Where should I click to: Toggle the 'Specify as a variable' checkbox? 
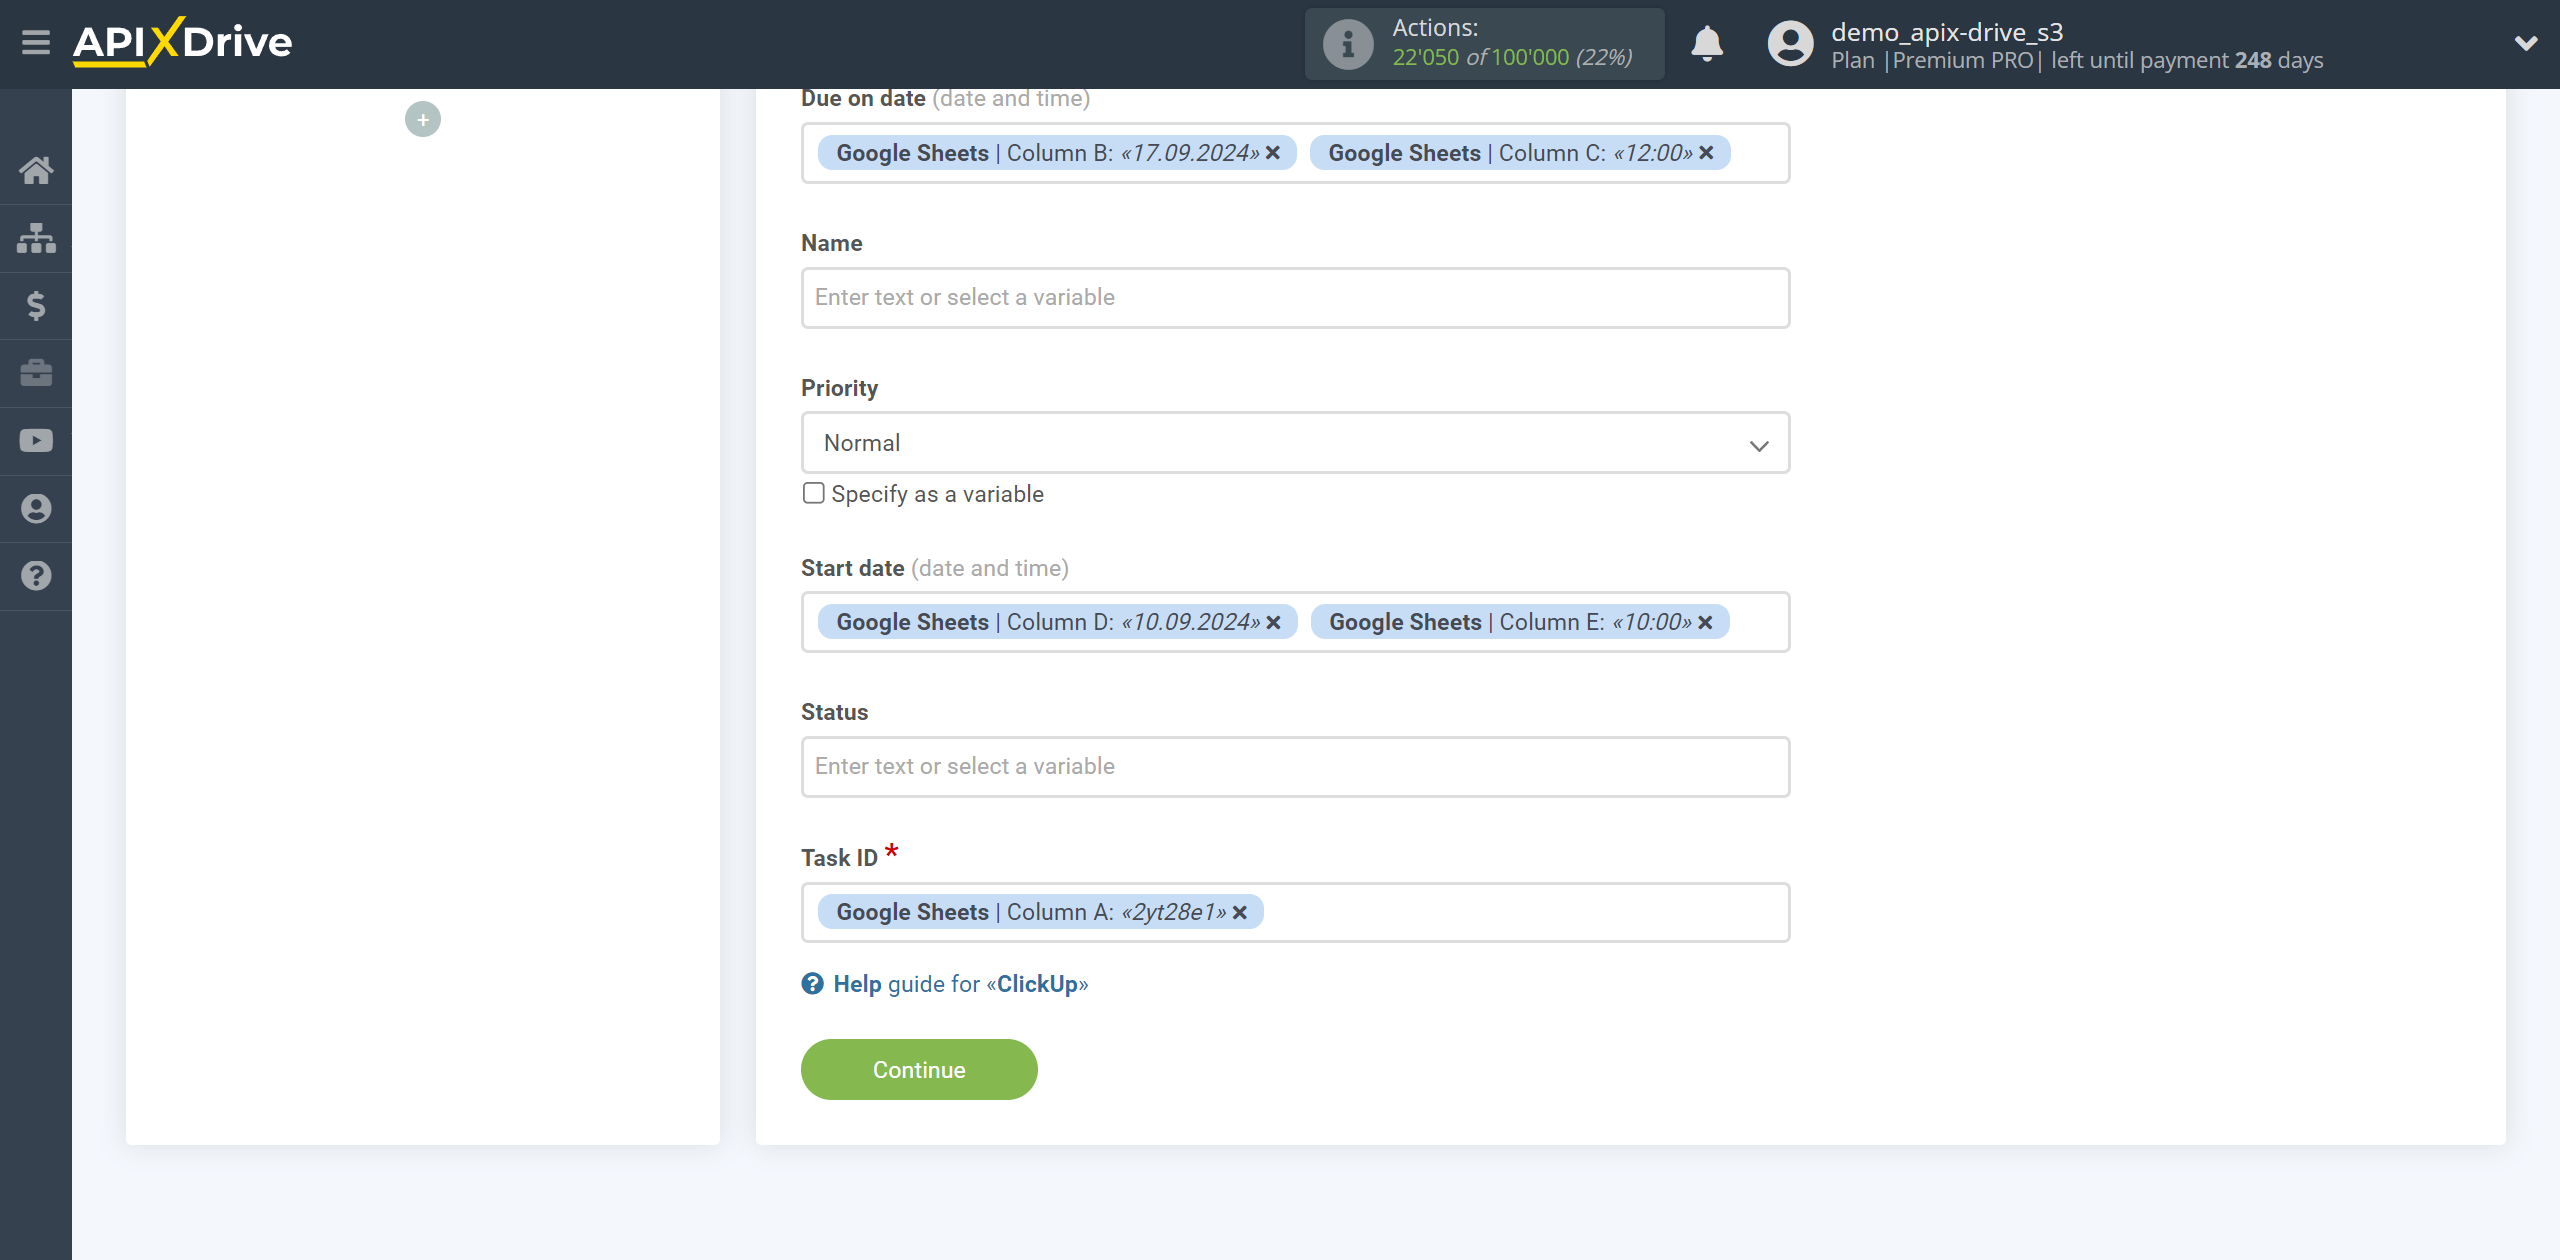pos(811,493)
